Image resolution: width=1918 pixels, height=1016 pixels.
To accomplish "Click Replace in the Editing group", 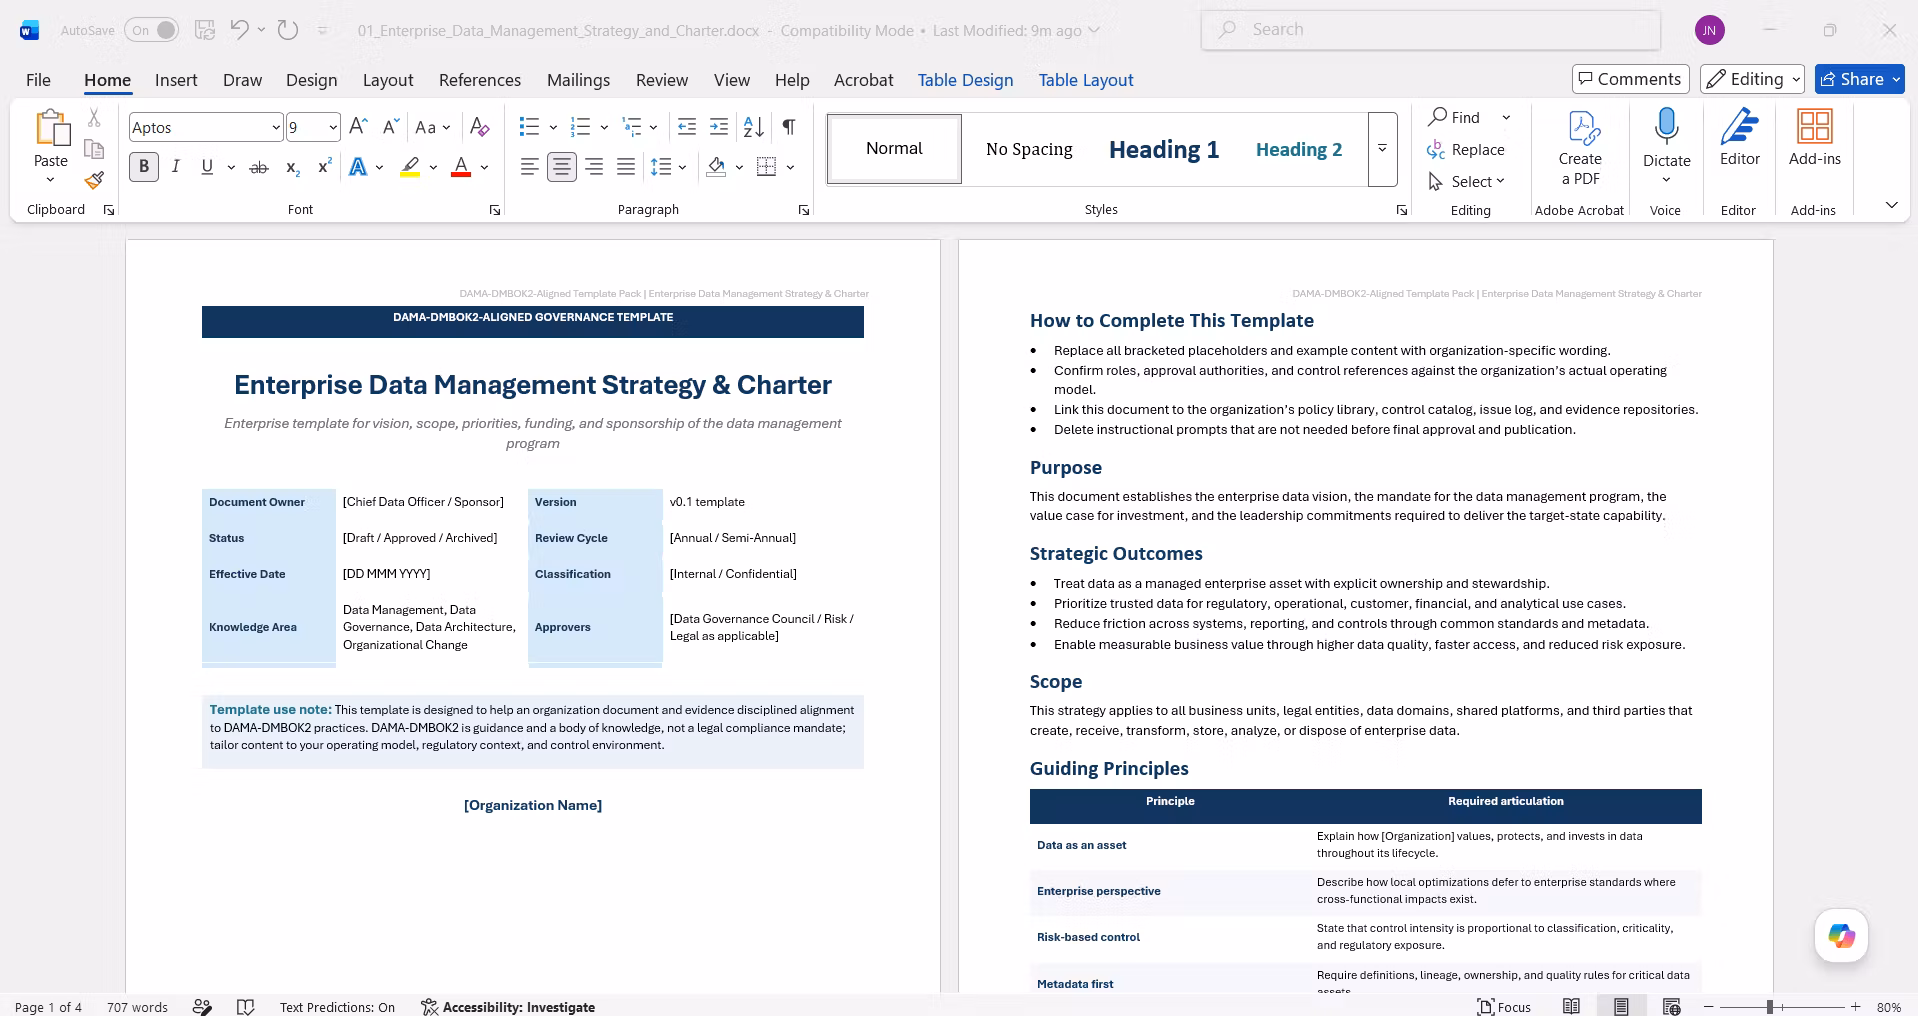I will pos(1466,149).
